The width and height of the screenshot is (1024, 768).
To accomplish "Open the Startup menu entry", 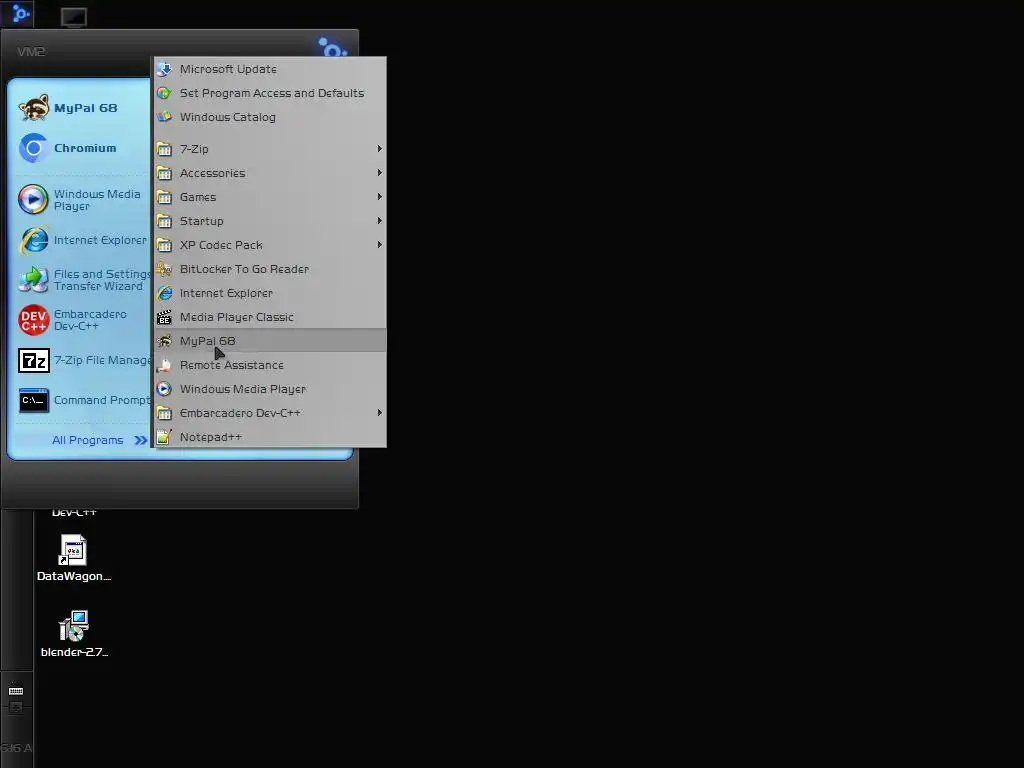I will (x=270, y=221).
